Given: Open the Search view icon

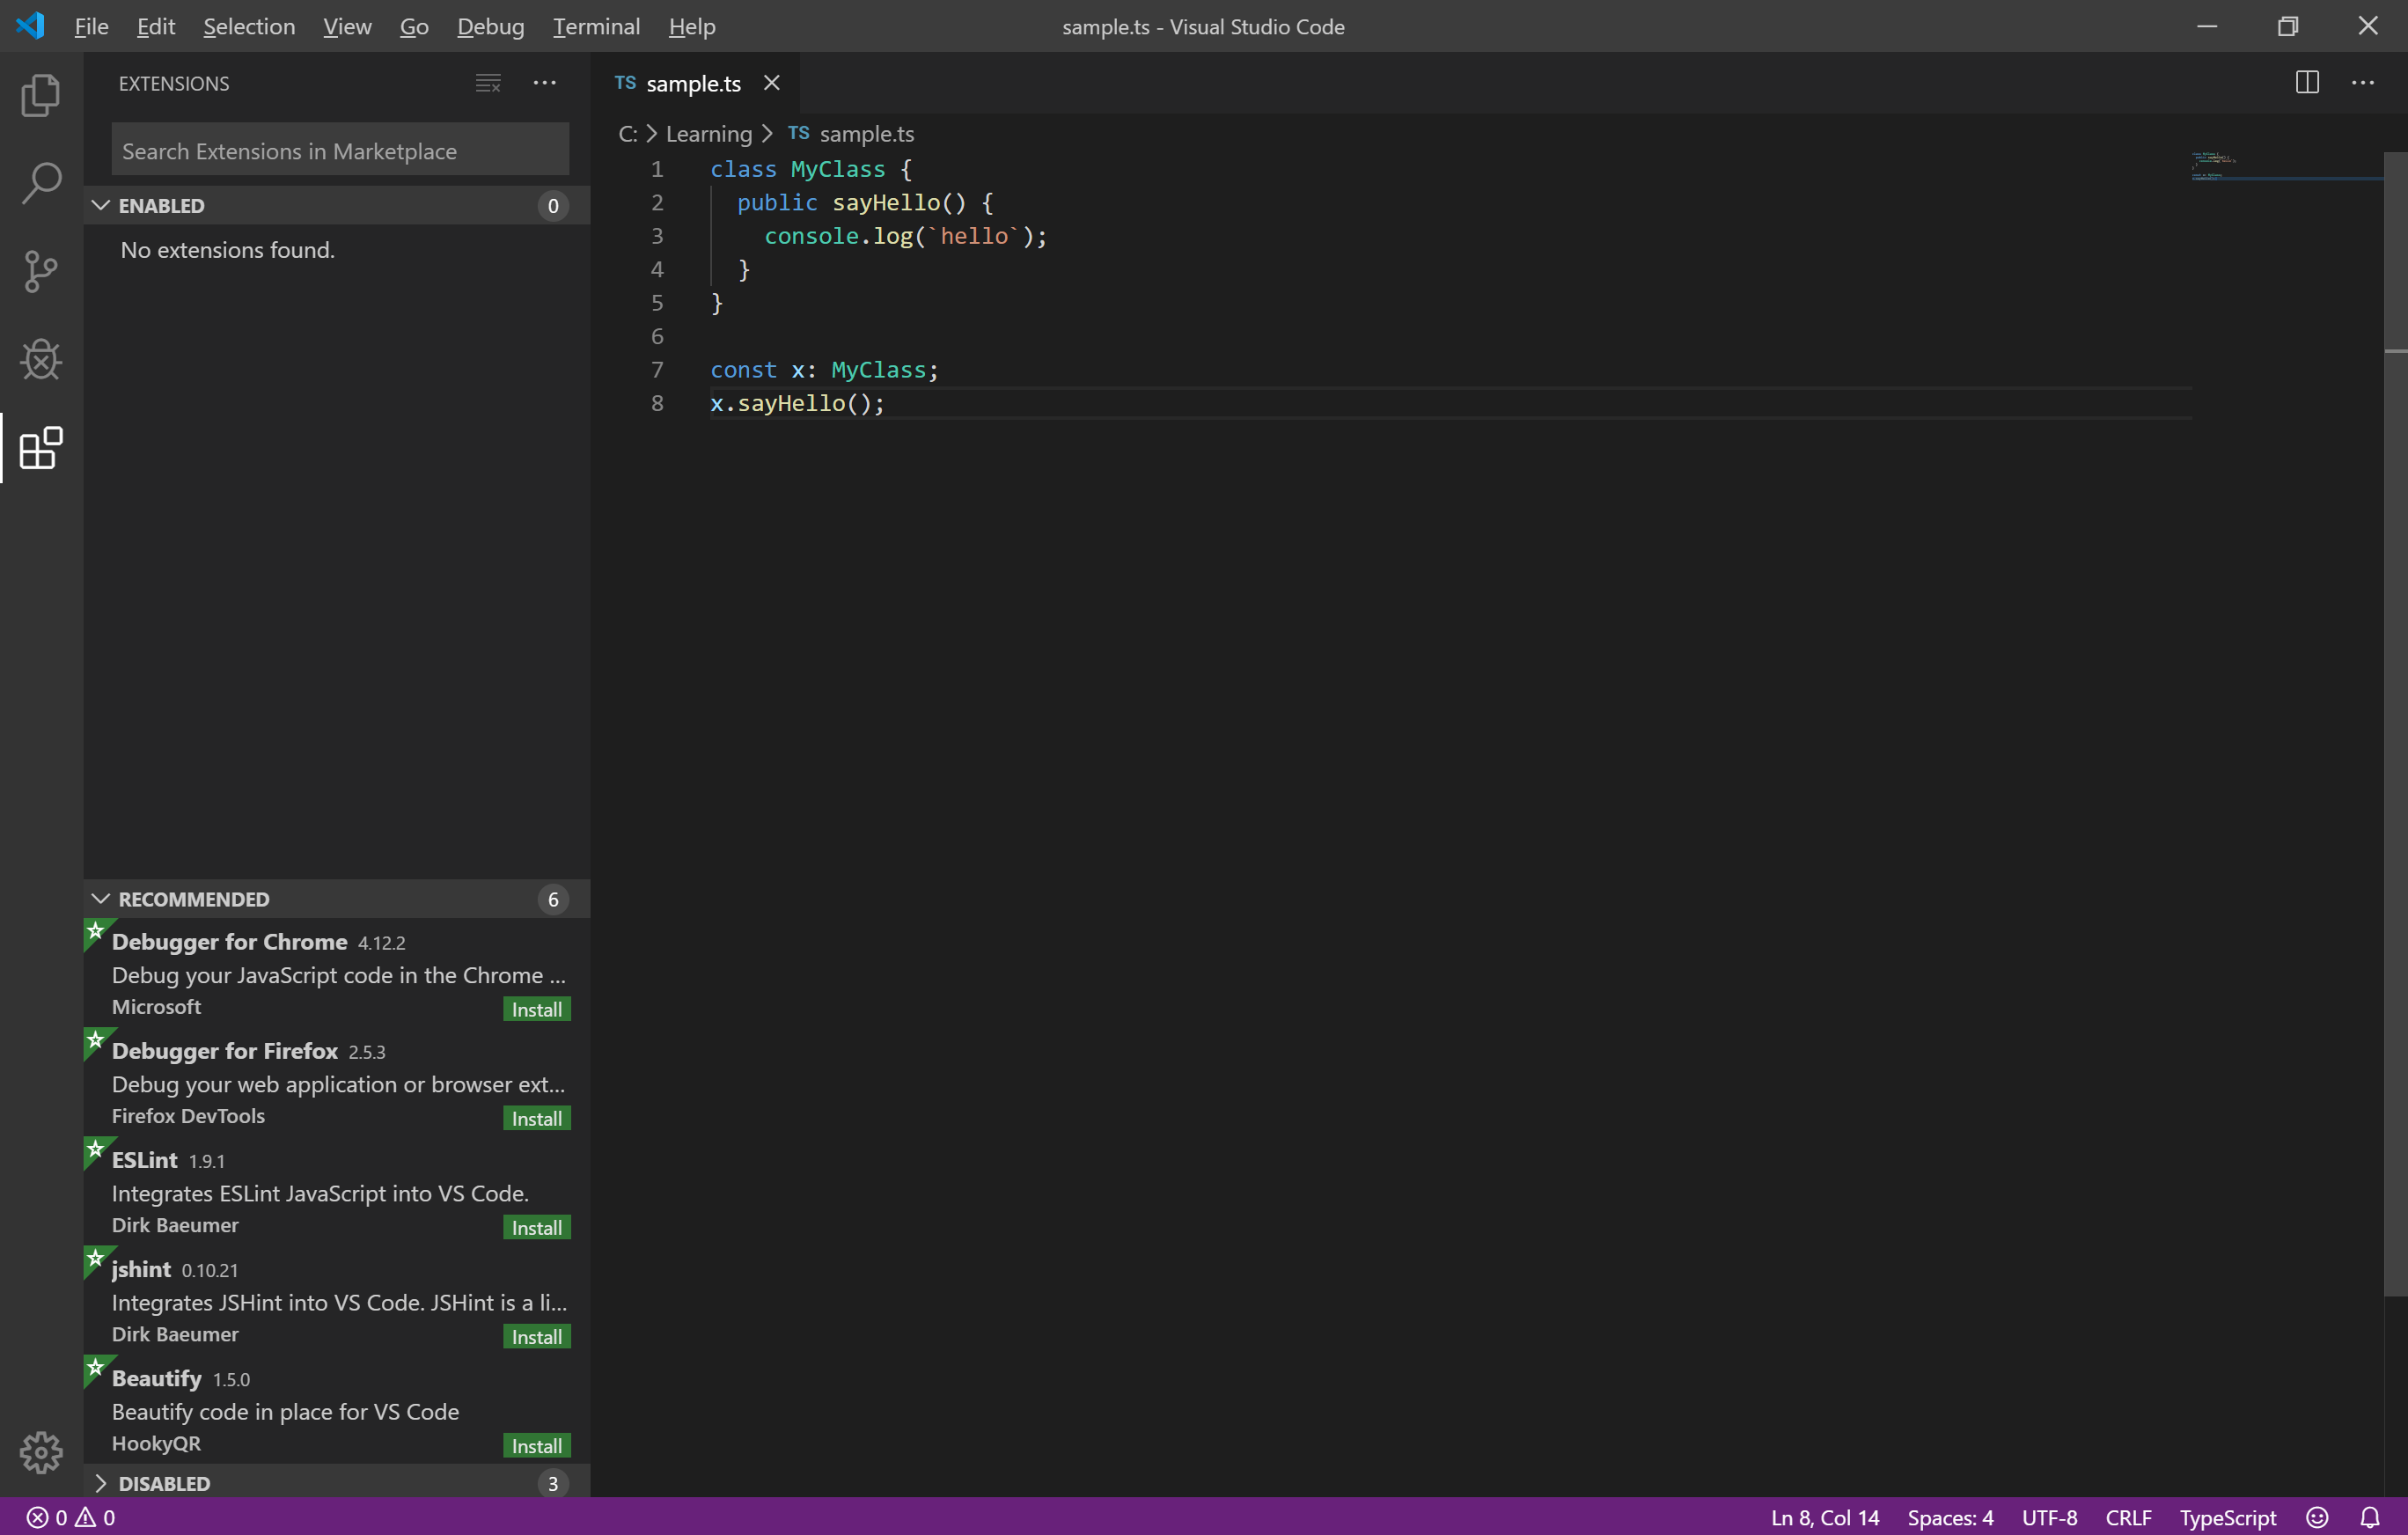Looking at the screenshot, I should pyautogui.click(x=40, y=183).
